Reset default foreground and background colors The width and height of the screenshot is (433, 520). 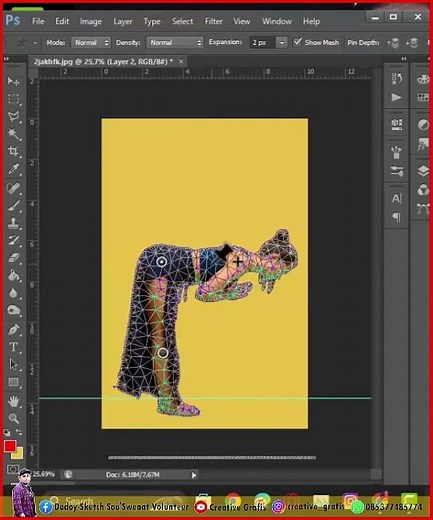(x=7, y=433)
